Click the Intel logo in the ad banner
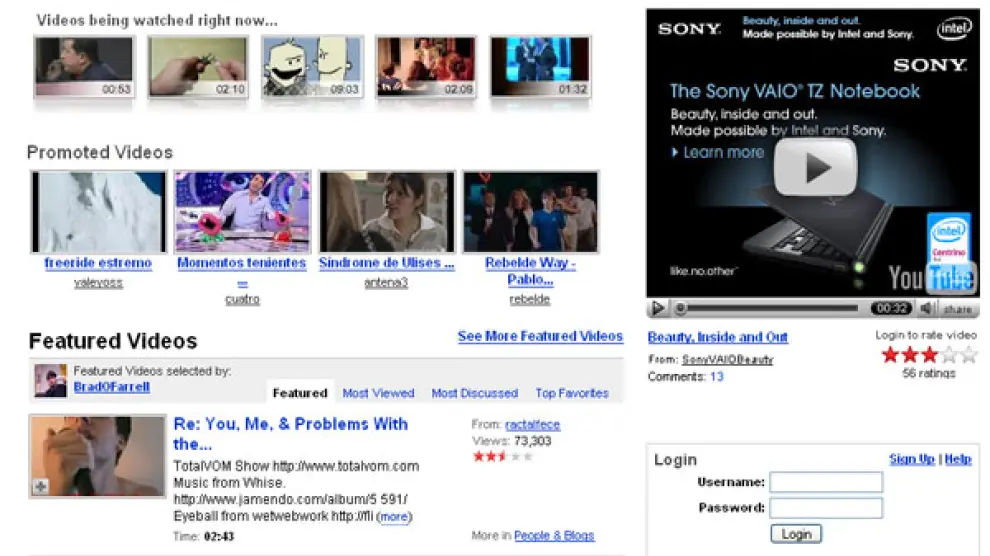Screen dimensions: 990x556 tap(954, 30)
